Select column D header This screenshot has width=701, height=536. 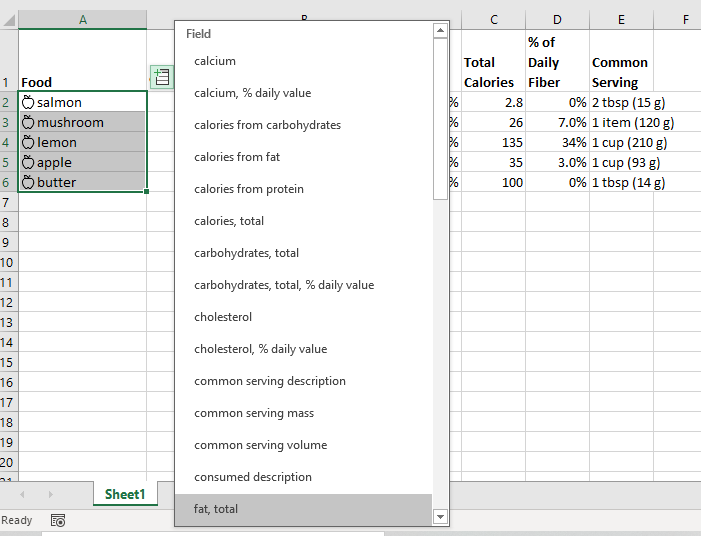557,20
